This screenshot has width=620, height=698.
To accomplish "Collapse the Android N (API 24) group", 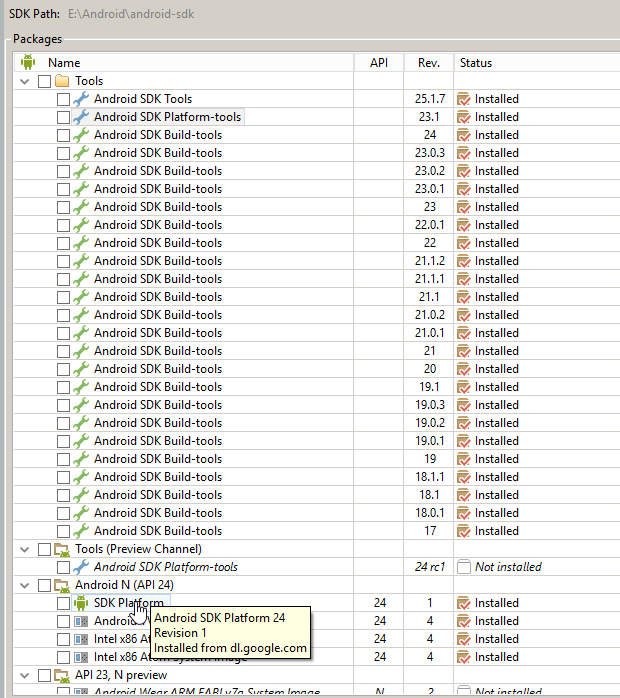I will 25,585.
